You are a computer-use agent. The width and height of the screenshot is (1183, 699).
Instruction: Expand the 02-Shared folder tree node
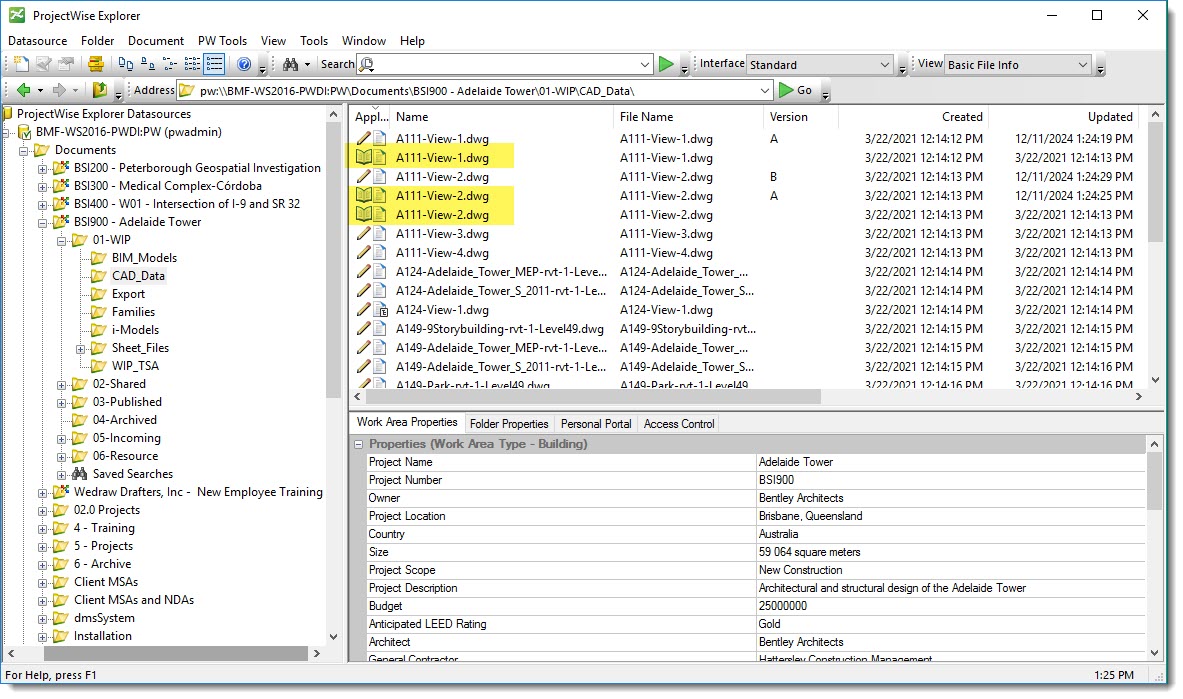pos(62,384)
